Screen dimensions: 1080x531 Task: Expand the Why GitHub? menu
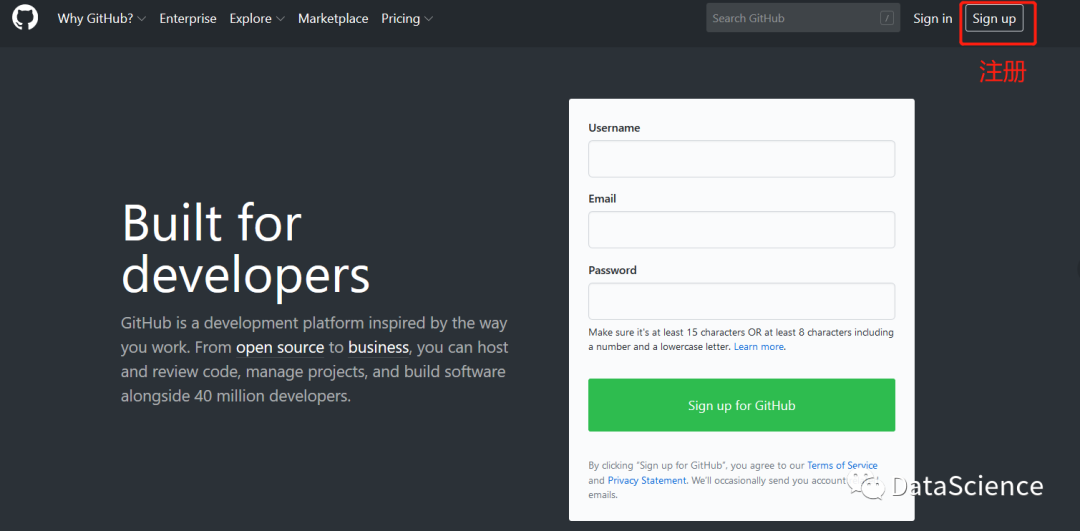pyautogui.click(x=101, y=19)
